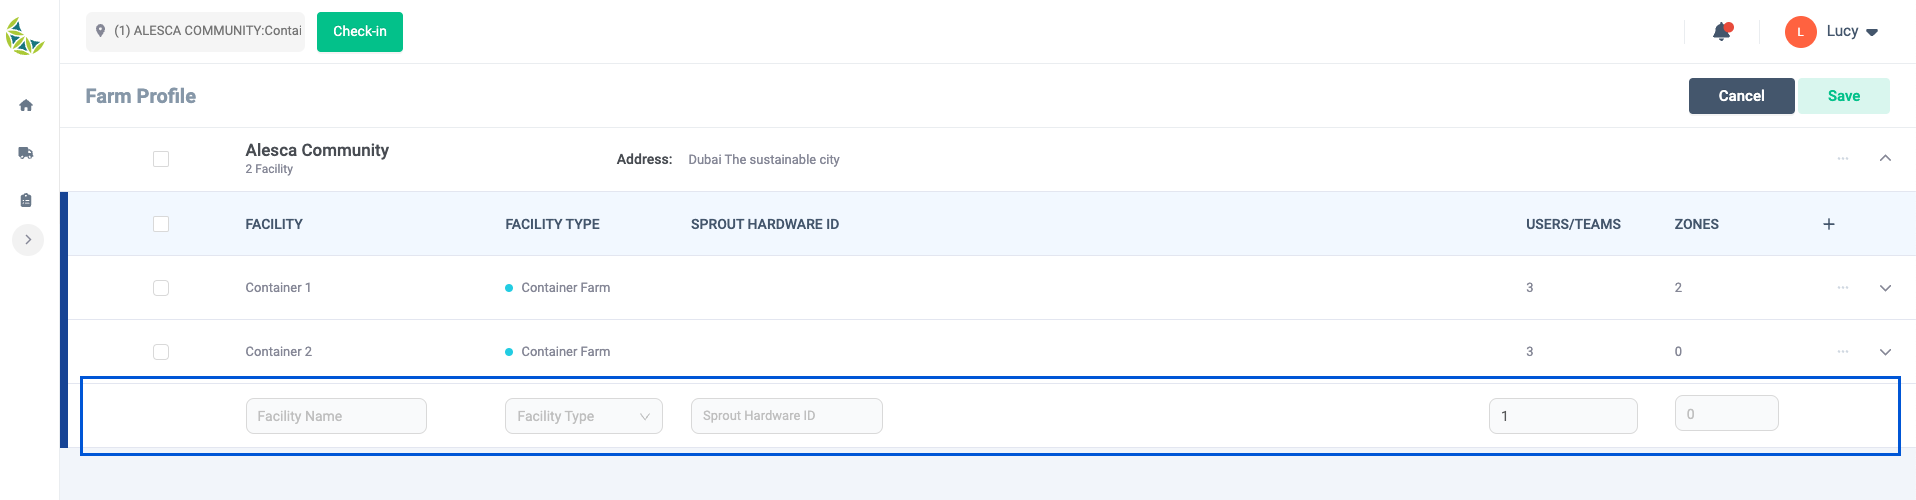Check the Container 1 row checkbox

tap(161, 288)
